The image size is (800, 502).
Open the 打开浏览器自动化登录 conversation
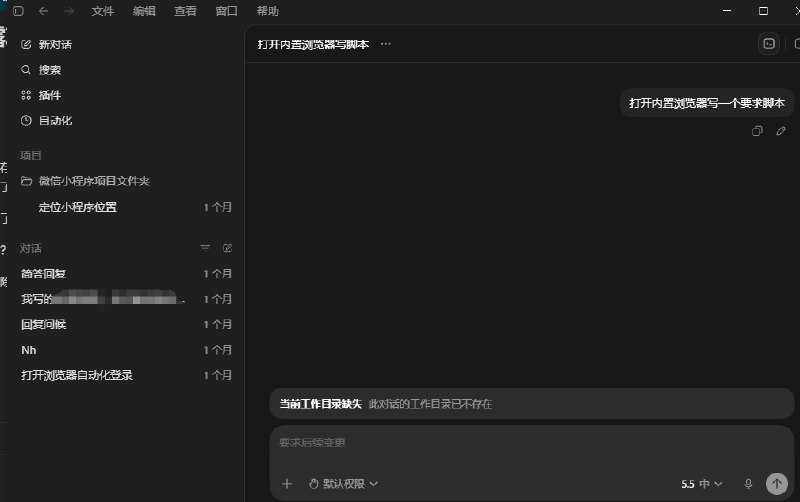point(126,375)
